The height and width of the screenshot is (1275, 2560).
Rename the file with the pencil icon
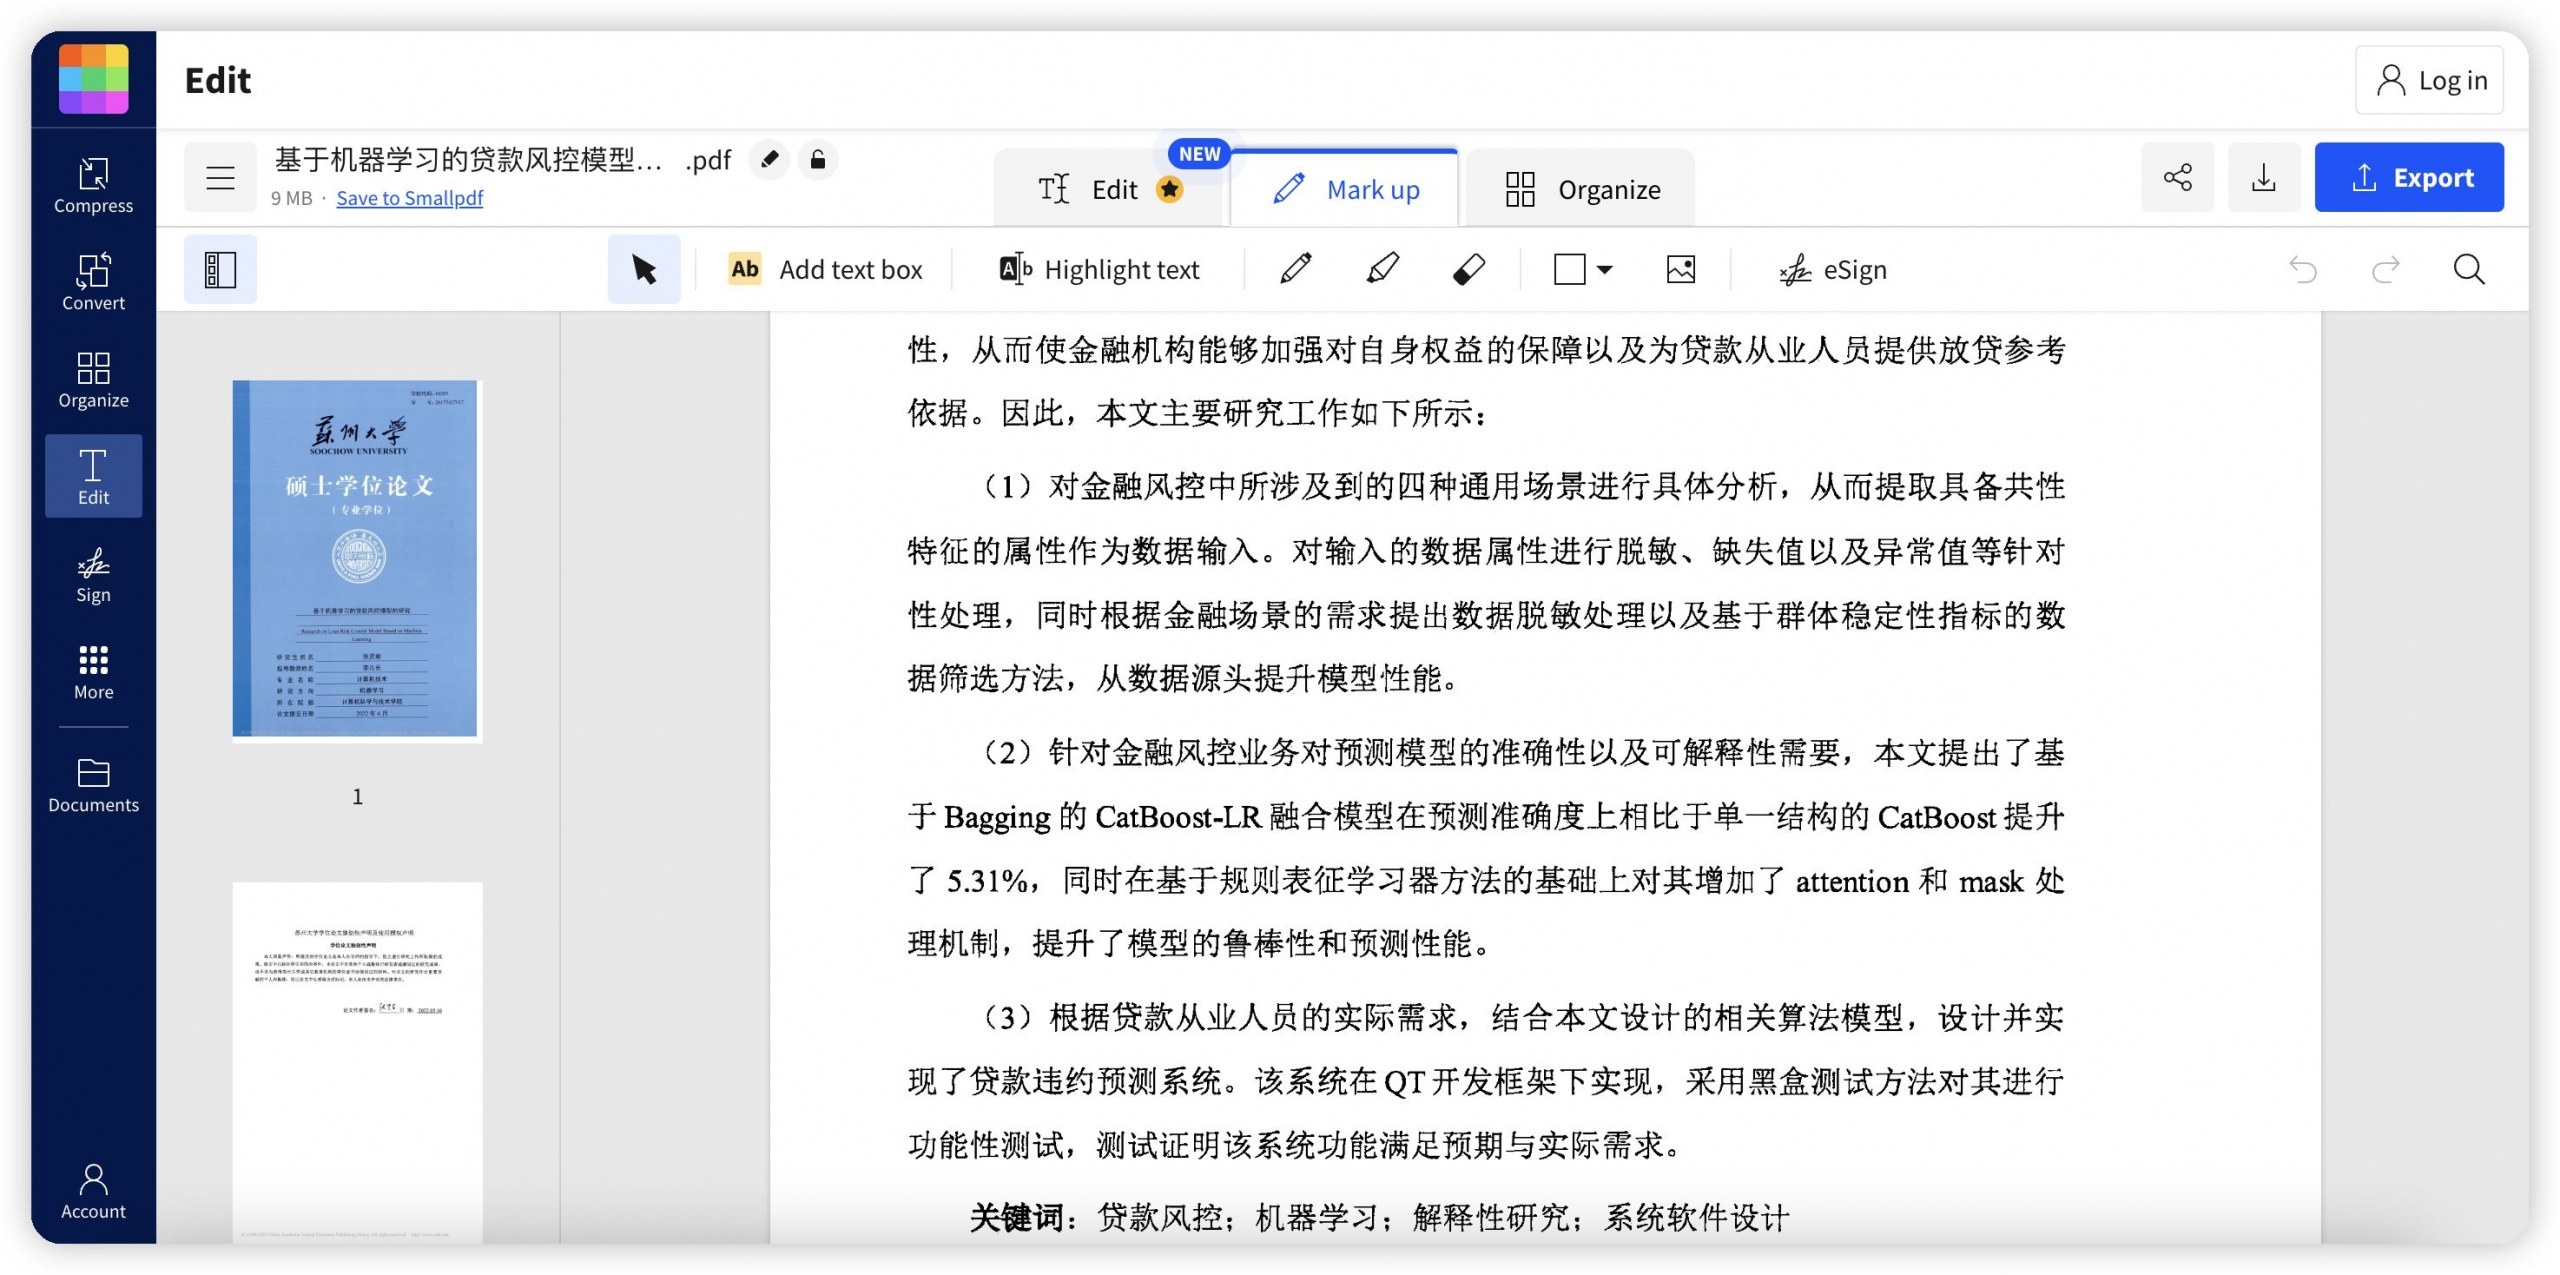(769, 160)
